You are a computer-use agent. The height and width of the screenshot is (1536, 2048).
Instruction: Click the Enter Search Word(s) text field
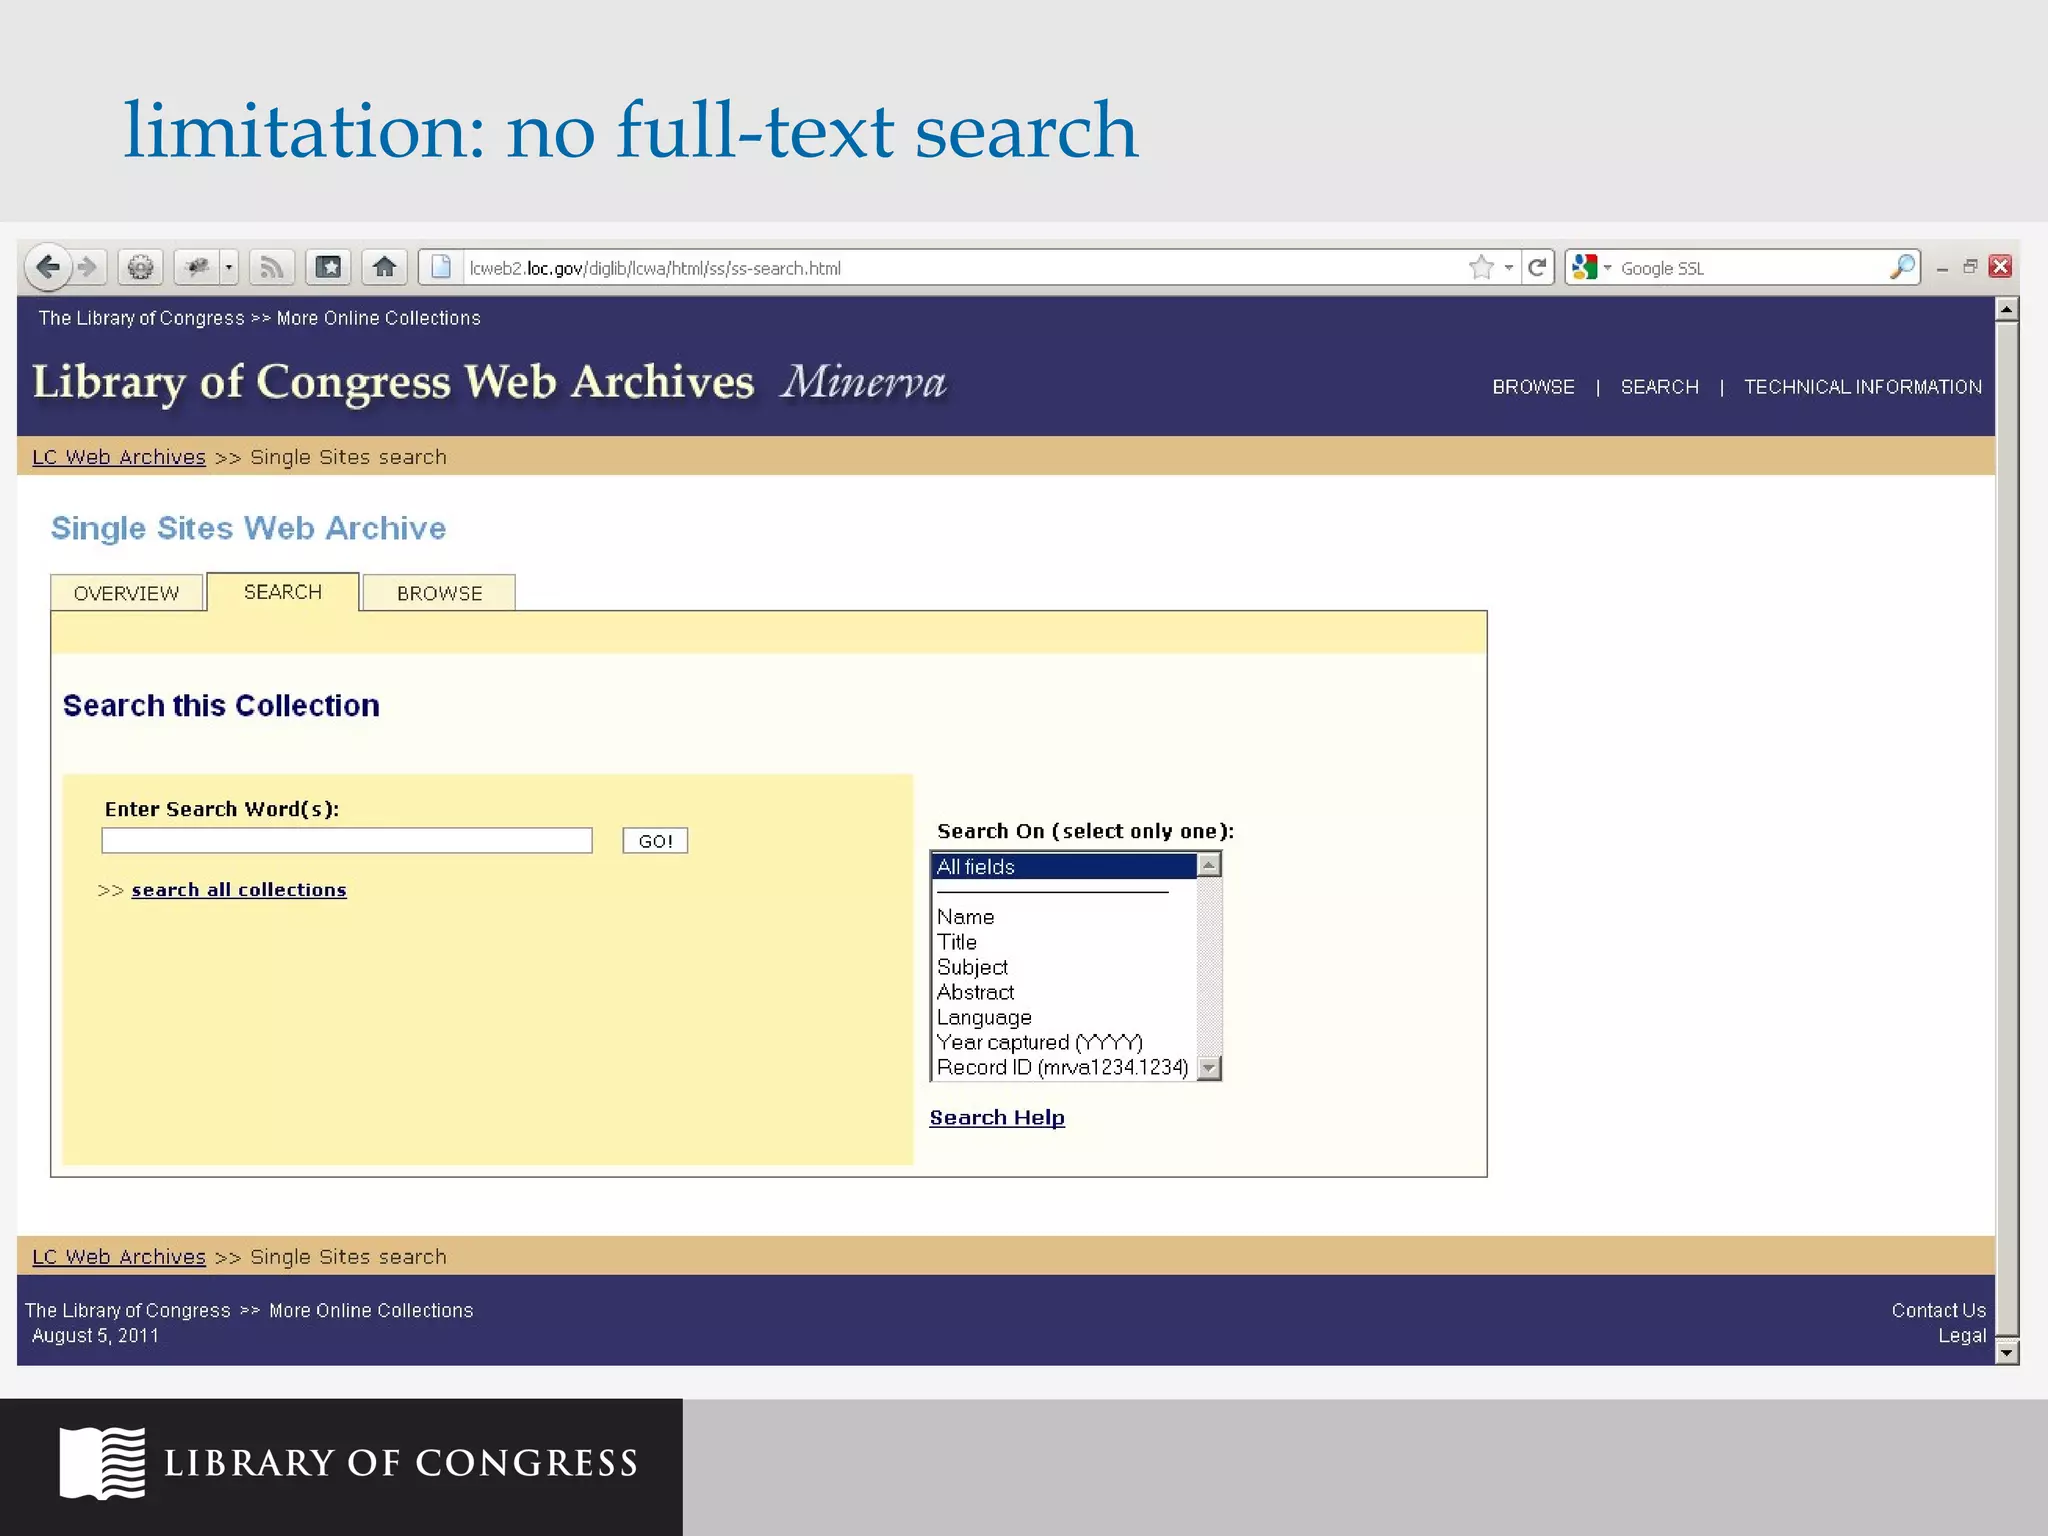point(347,841)
